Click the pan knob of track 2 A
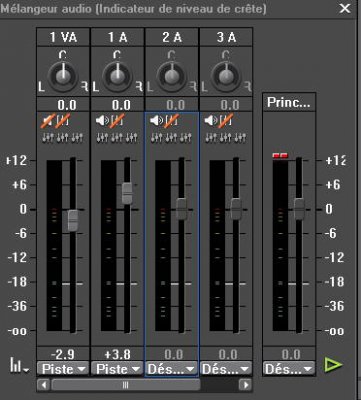 (172, 76)
